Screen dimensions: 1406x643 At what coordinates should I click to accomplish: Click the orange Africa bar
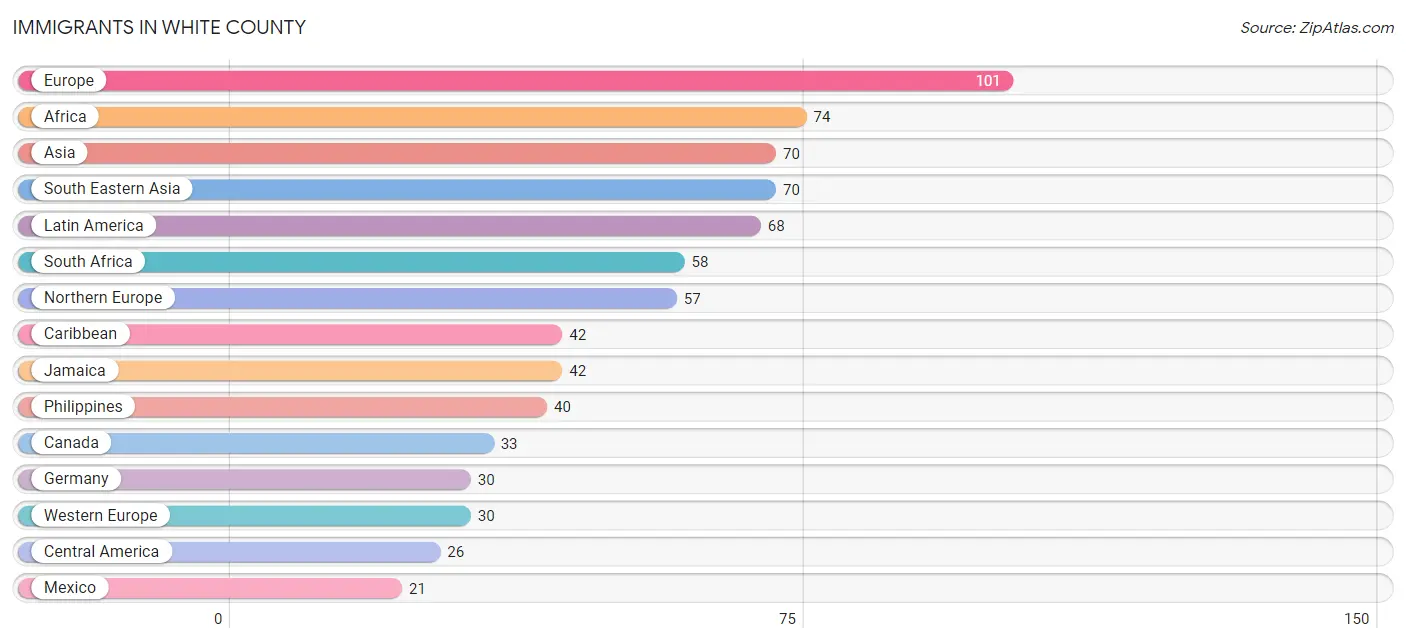[412, 117]
